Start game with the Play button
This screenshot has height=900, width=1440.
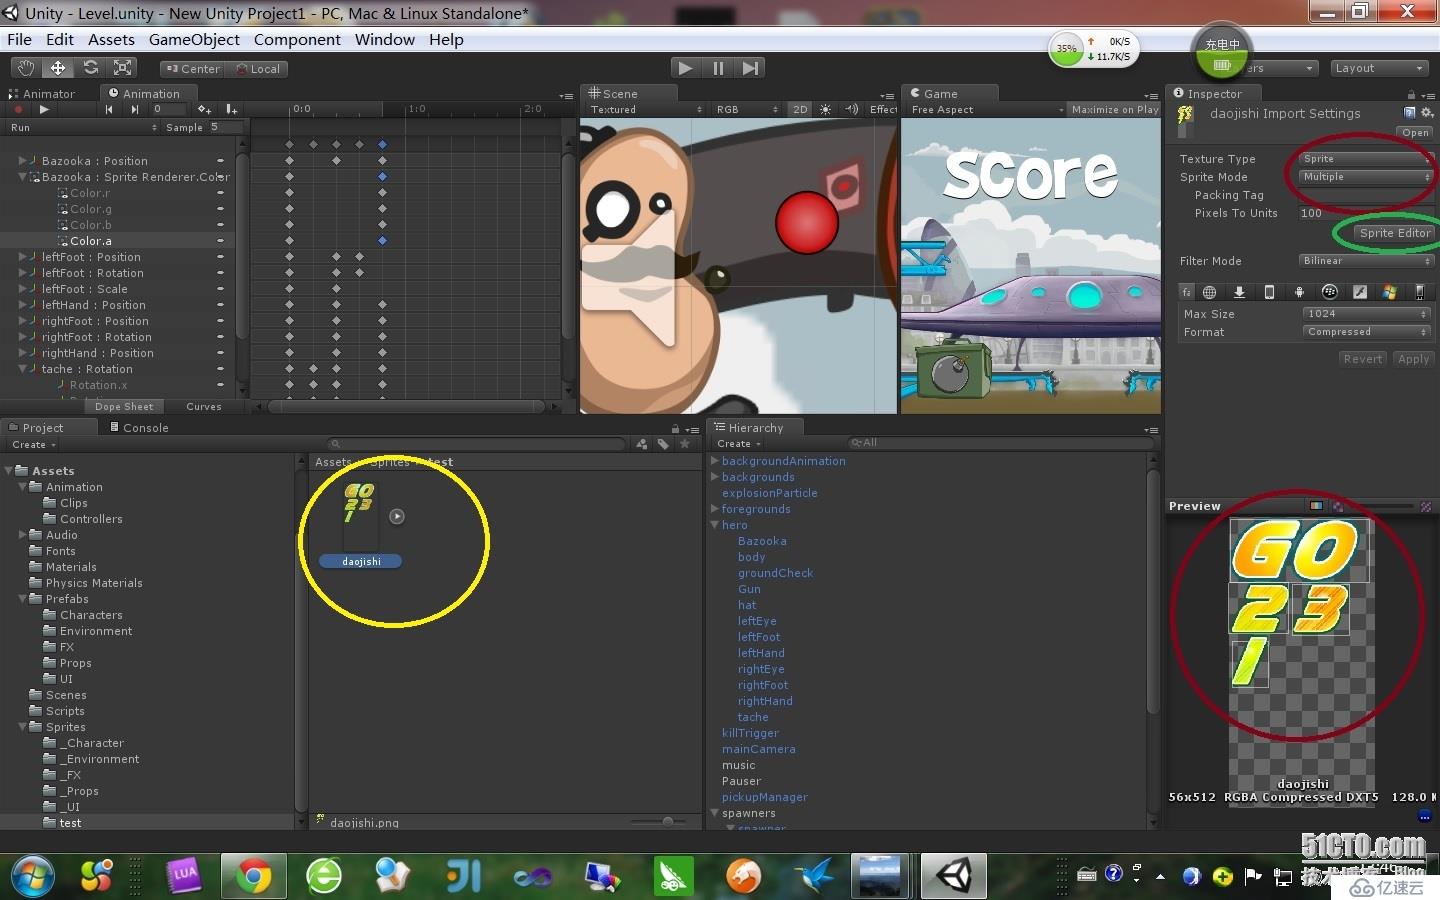coord(685,68)
